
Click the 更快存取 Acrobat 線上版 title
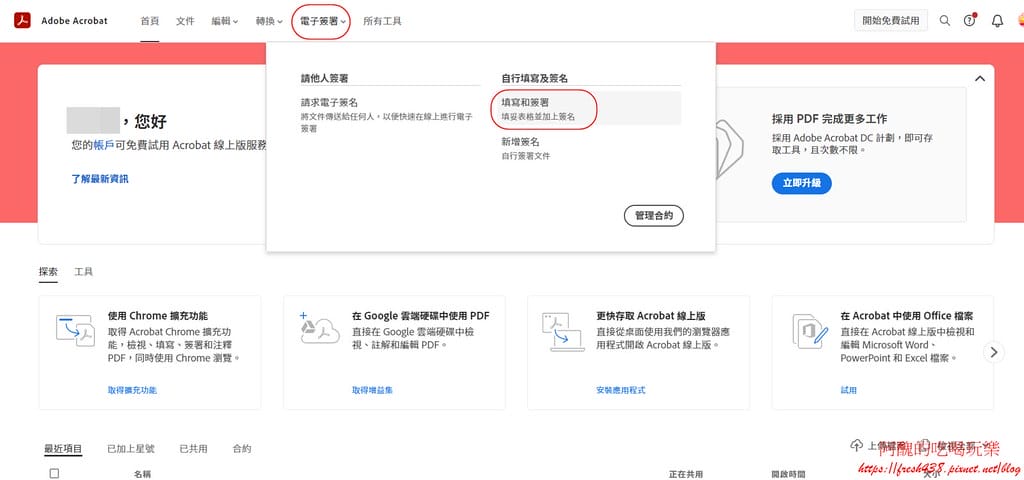coord(650,316)
